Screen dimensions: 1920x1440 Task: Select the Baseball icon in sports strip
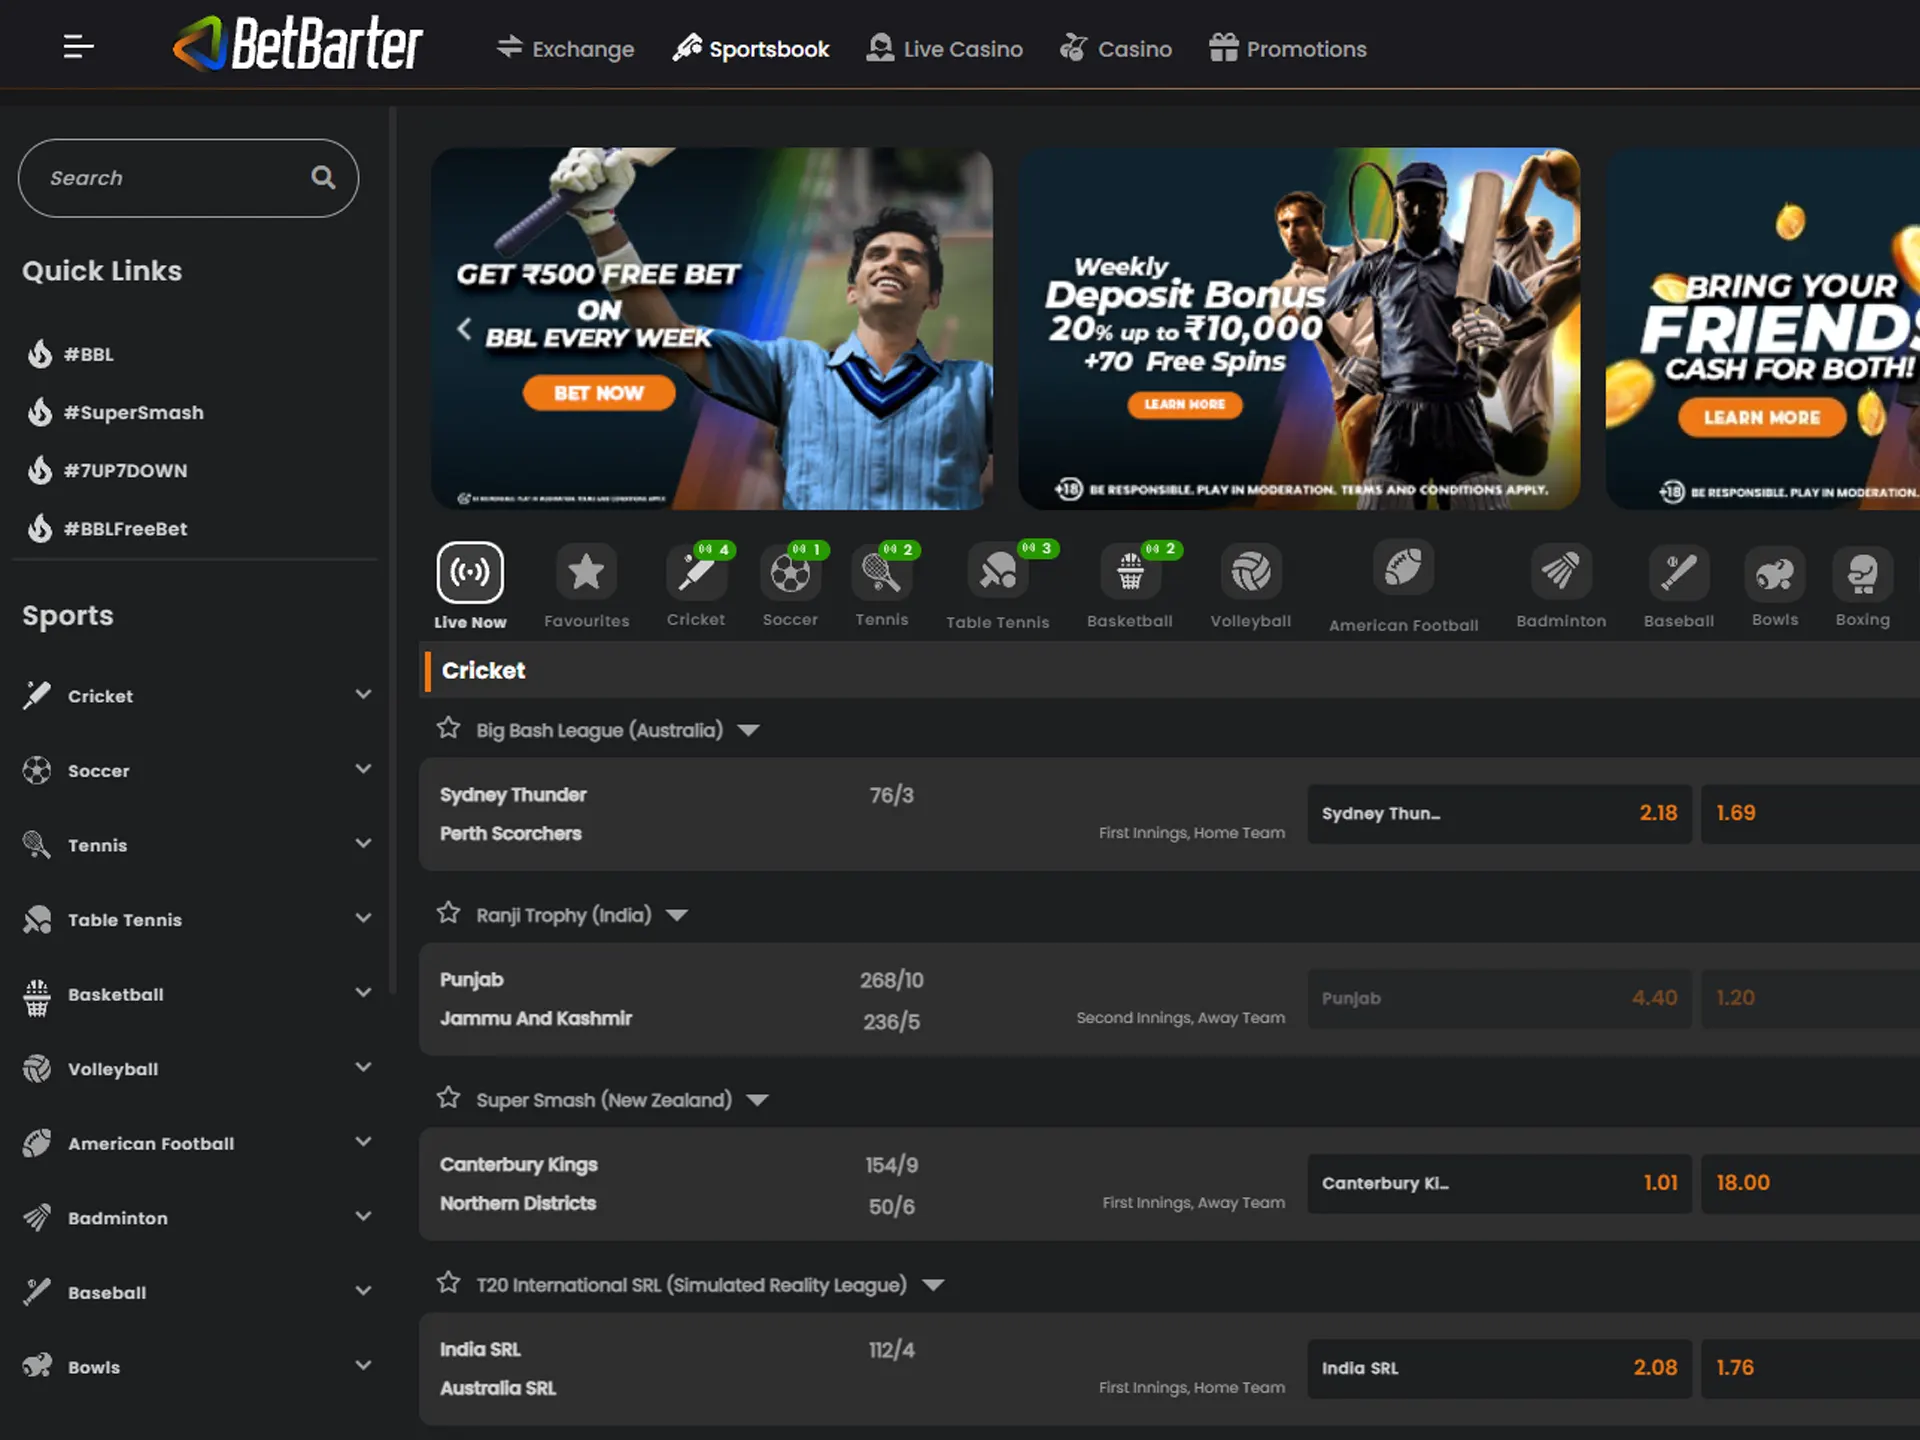(x=1679, y=573)
